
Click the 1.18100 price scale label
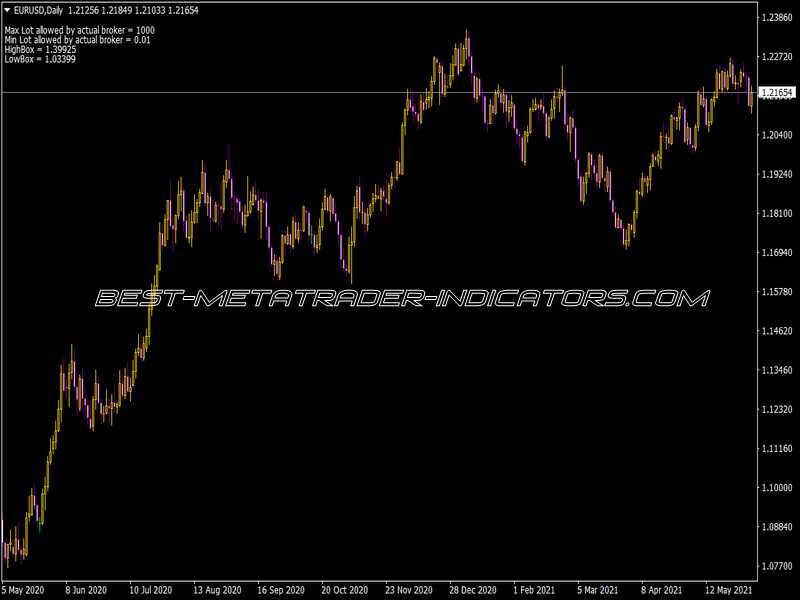pyautogui.click(x=777, y=213)
